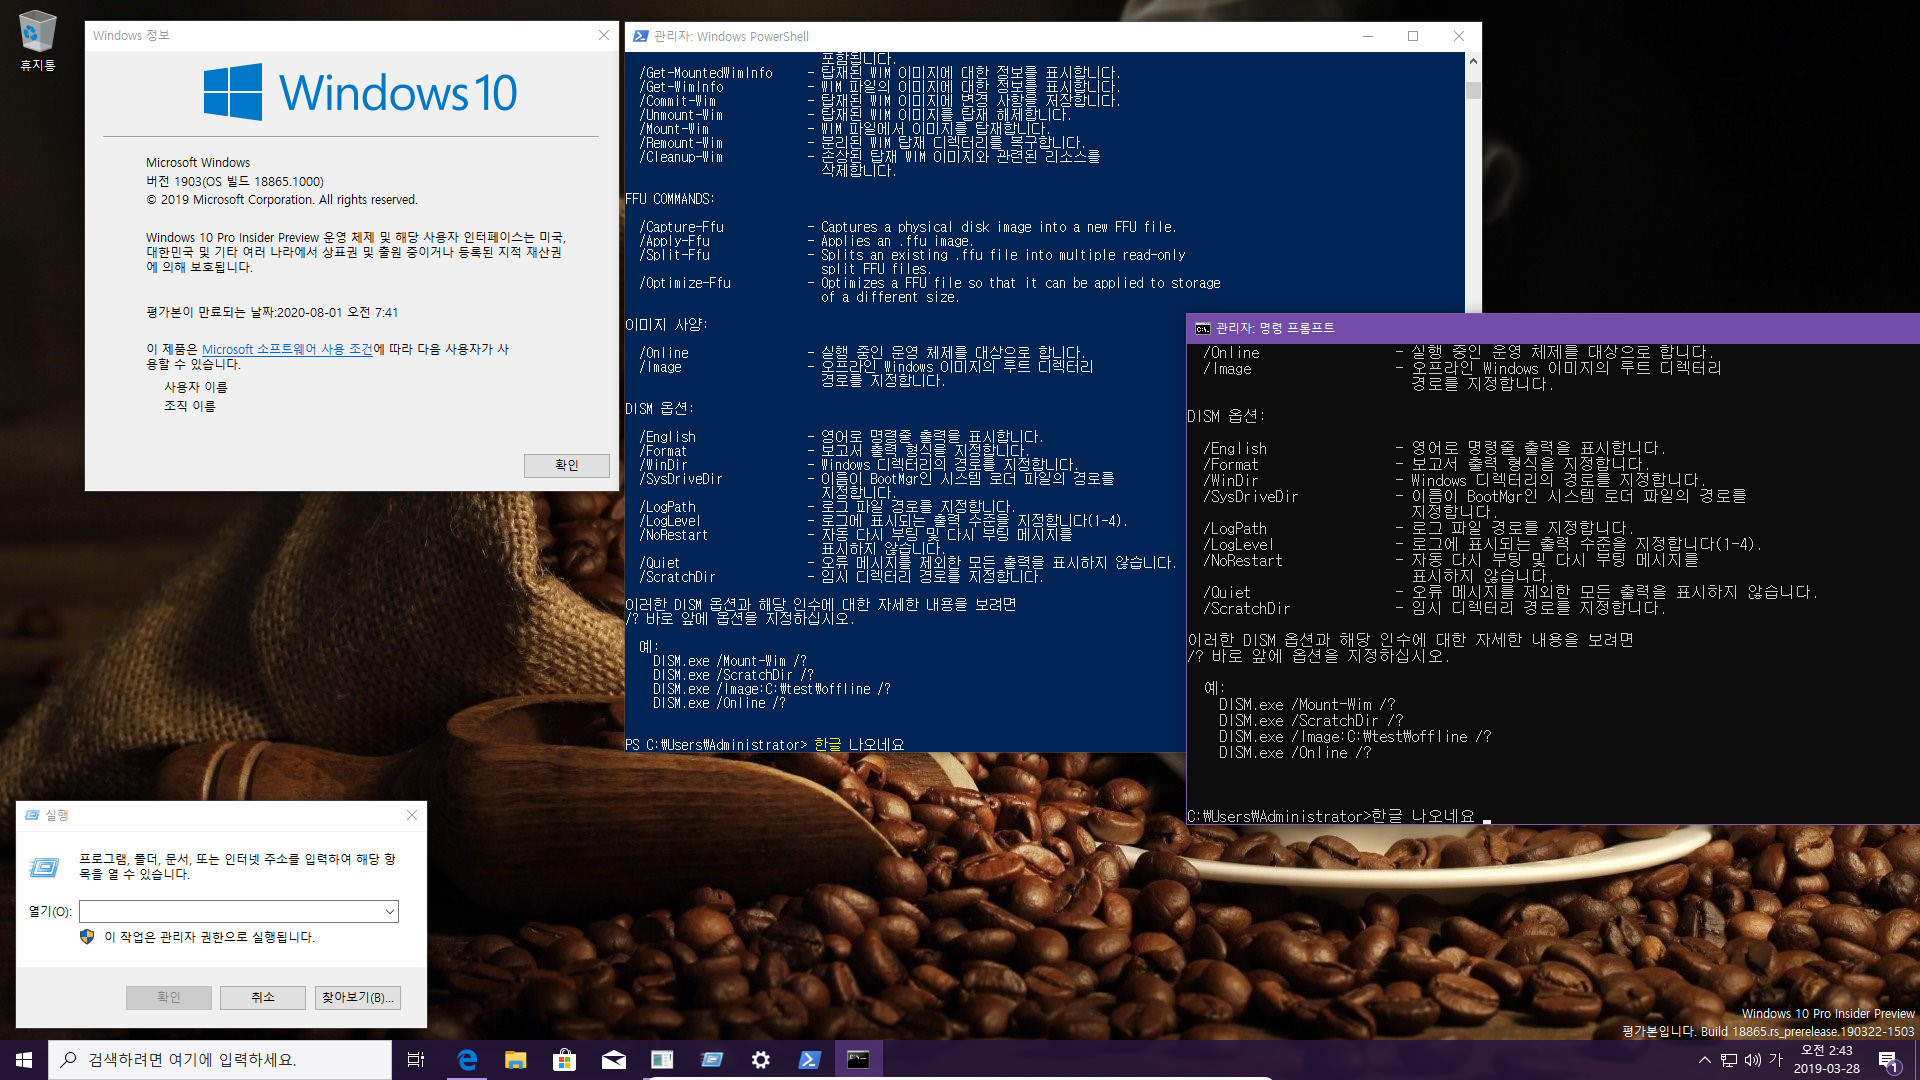Click the PowerShell prompt line 'PS C:\Users\Administrator>'
The width and height of the screenshot is (1920, 1080).
tap(715, 745)
